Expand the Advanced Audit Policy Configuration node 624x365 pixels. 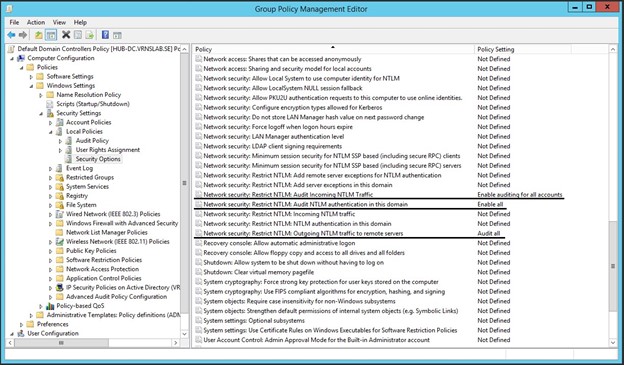pyautogui.click(x=51, y=297)
